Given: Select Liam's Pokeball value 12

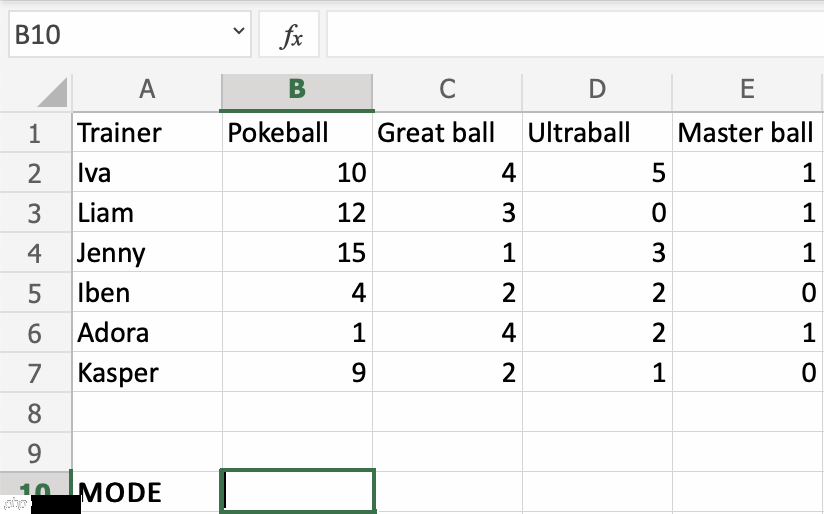Looking at the screenshot, I should point(297,212).
